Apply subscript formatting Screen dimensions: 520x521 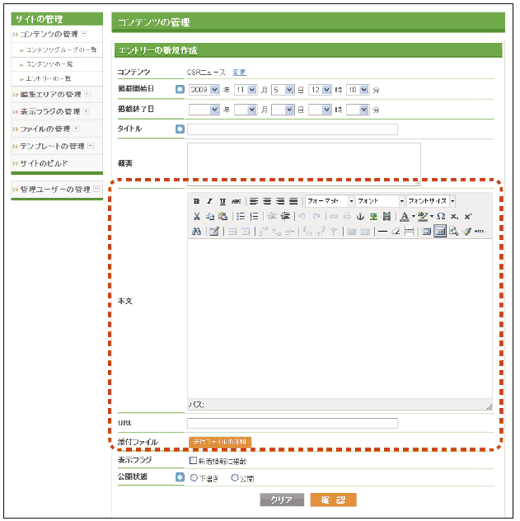pyautogui.click(x=454, y=216)
